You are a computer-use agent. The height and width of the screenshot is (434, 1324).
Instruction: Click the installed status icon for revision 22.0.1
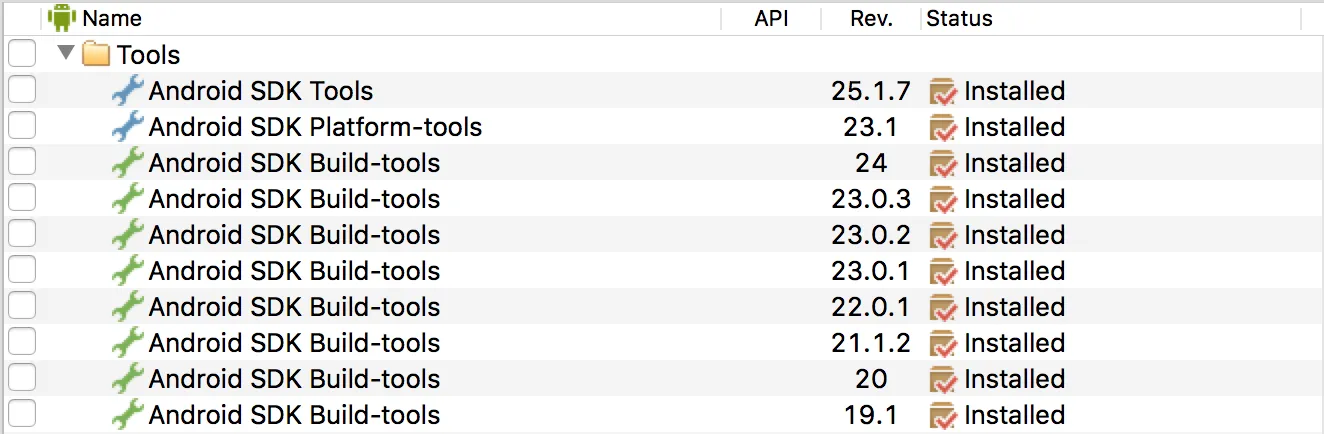tap(943, 308)
